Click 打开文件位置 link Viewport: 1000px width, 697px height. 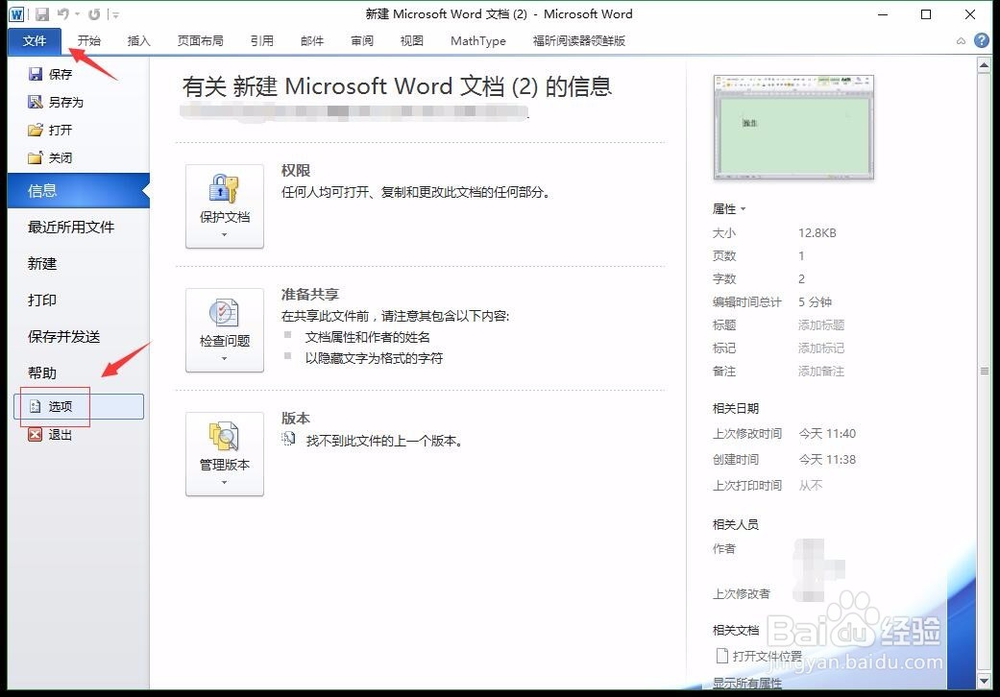coord(760,656)
